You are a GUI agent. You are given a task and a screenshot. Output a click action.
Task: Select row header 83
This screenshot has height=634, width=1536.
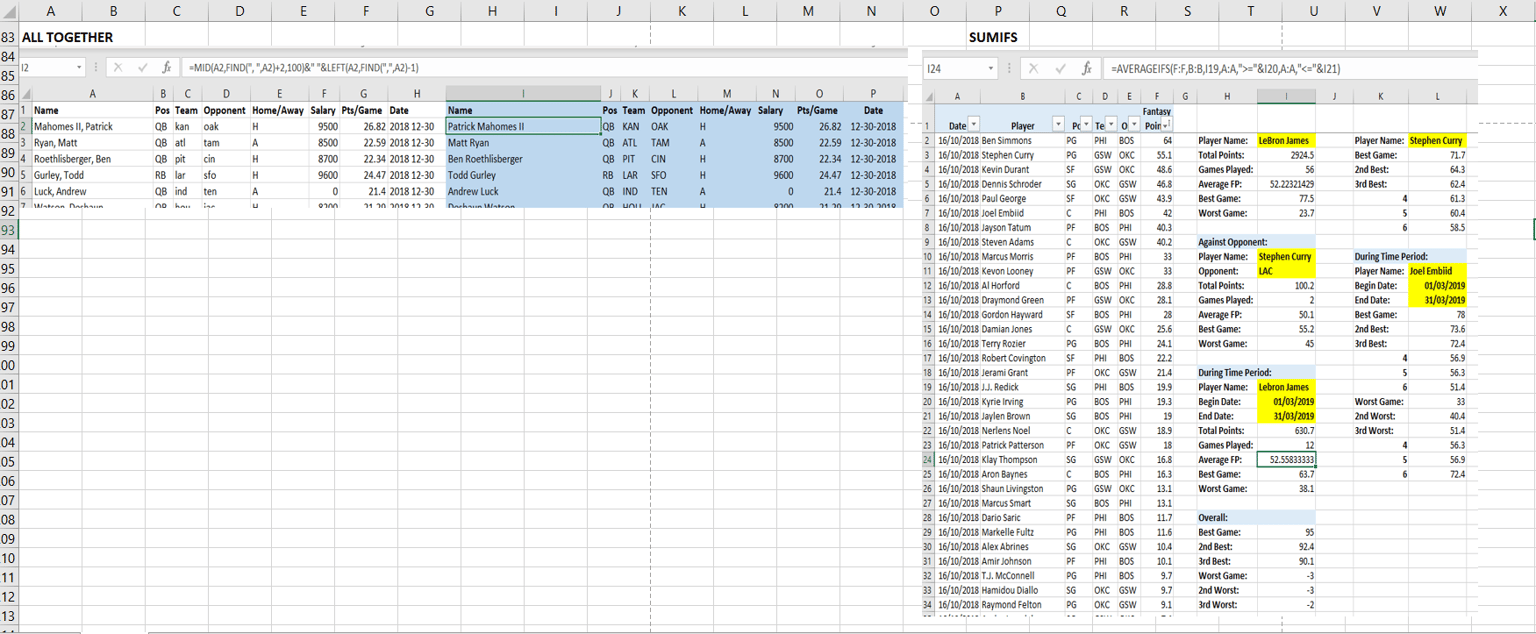tap(9, 37)
